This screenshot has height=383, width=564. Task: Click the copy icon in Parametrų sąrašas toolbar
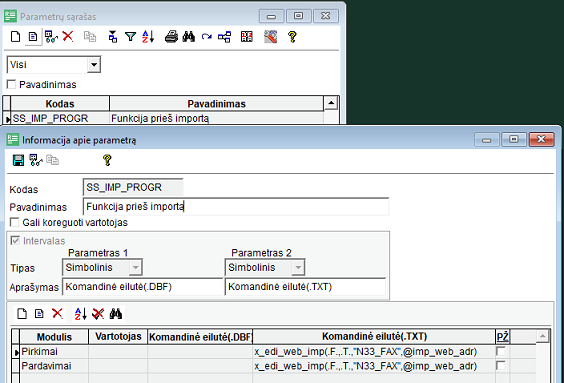tap(90, 37)
